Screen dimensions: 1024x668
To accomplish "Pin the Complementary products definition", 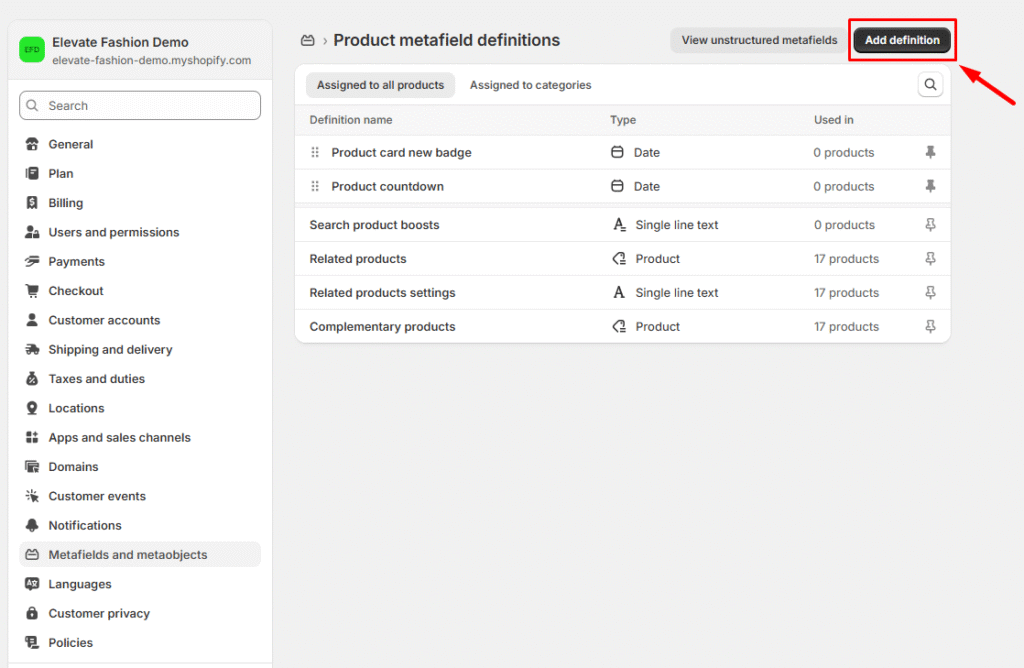I will pos(930,326).
